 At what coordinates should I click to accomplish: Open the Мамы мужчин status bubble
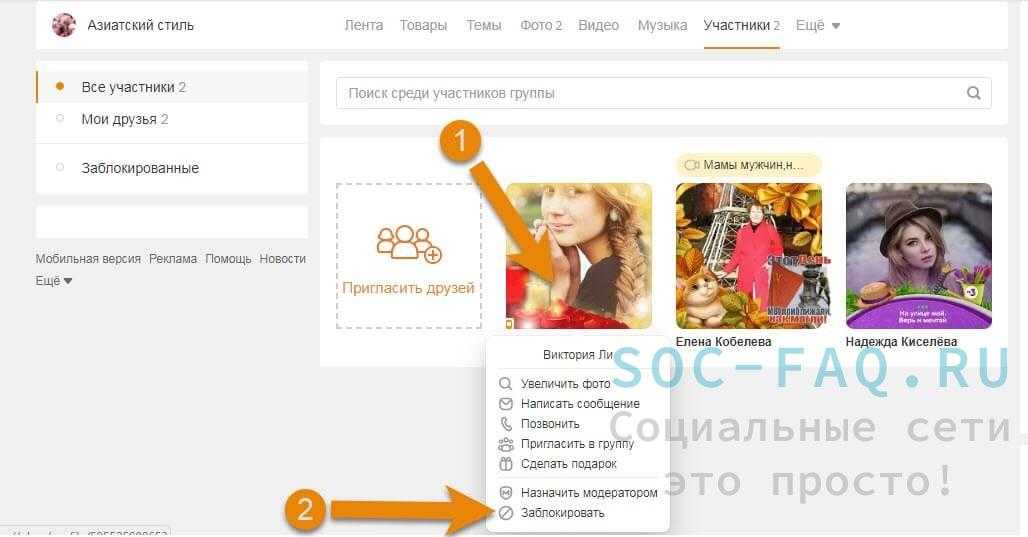coord(748,165)
